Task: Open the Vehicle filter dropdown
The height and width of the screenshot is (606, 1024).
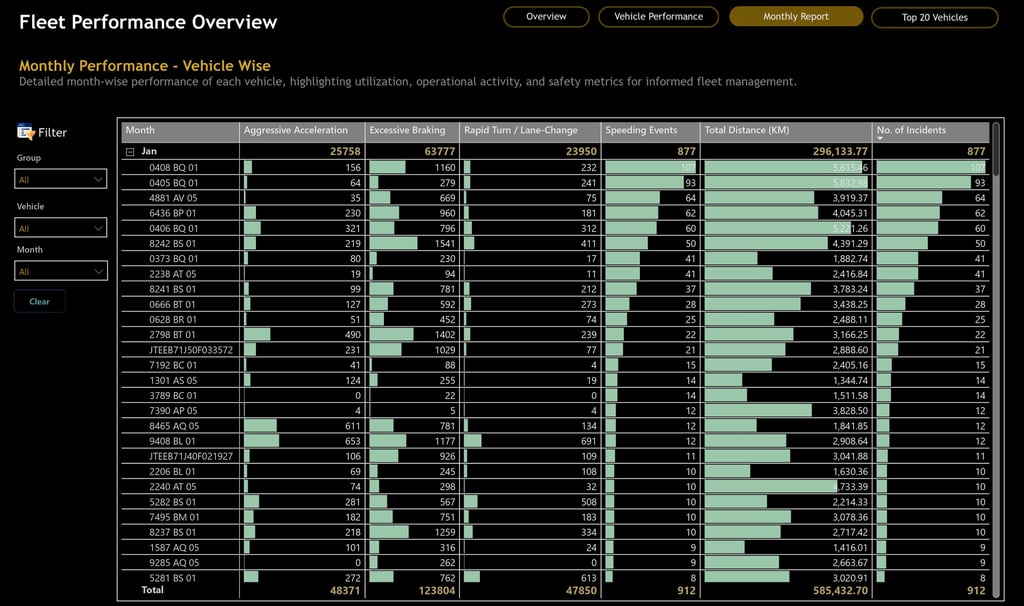Action: [x=61, y=228]
